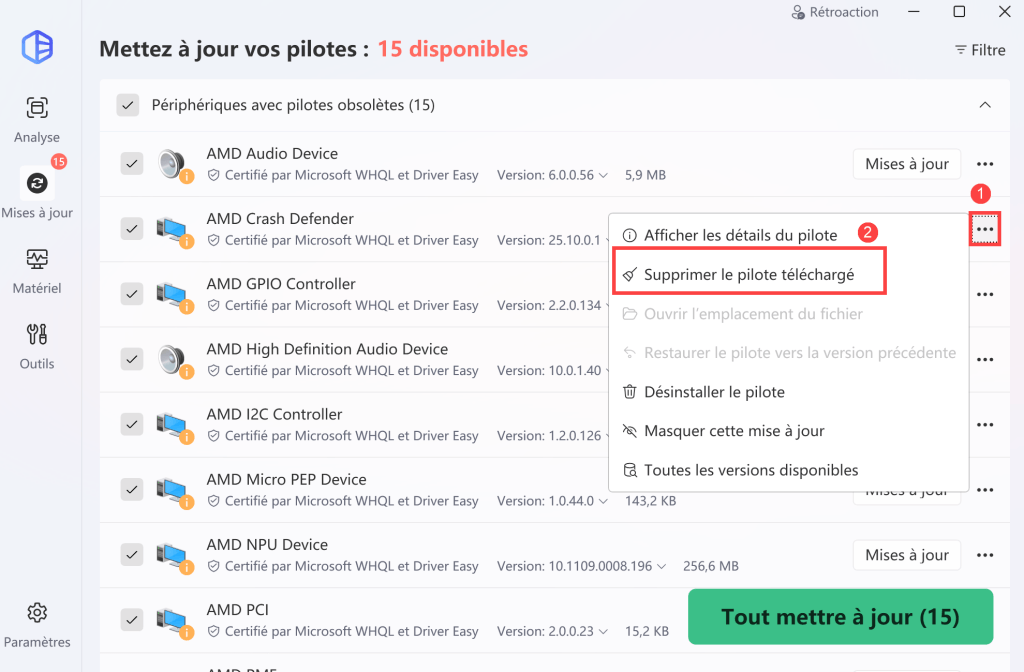Click the Driver Easy logo icon
Image resolution: width=1024 pixels, height=672 pixels.
(37, 47)
